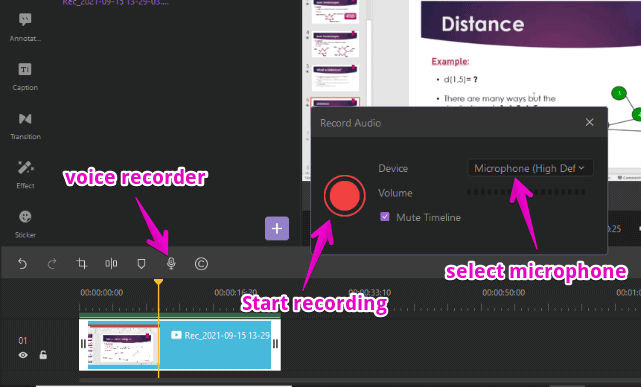Select the crop tool
This screenshot has width=641, height=387.
[82, 264]
